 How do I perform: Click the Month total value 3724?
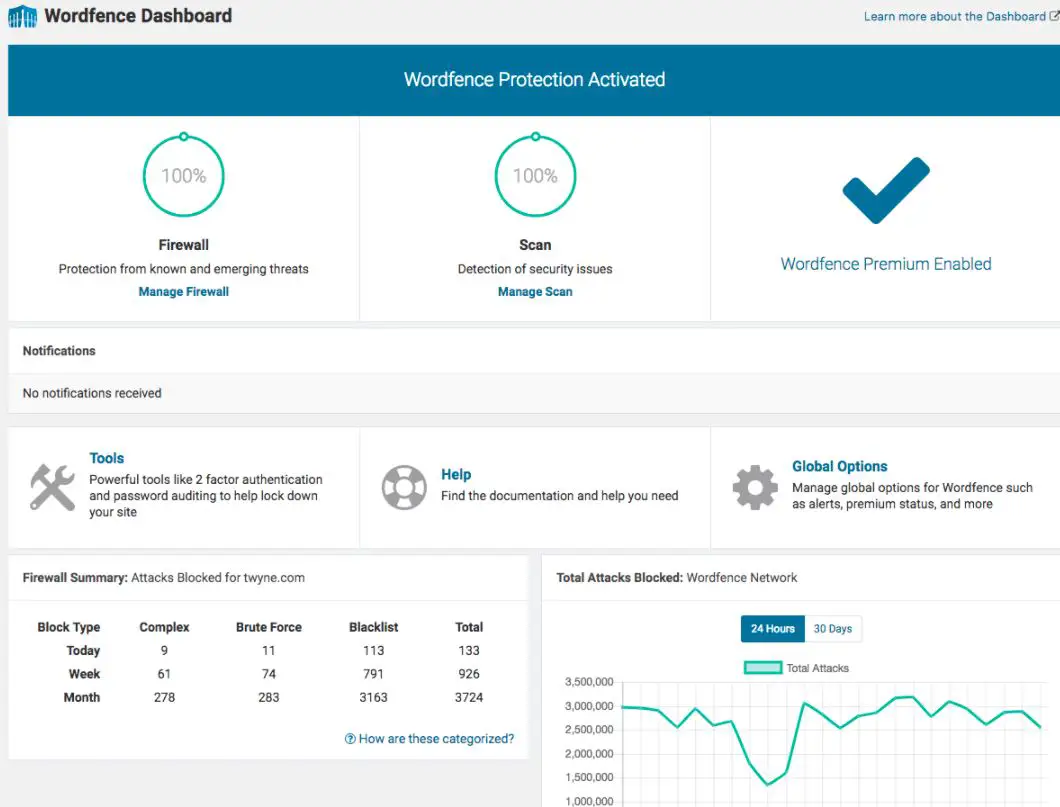(x=468, y=697)
